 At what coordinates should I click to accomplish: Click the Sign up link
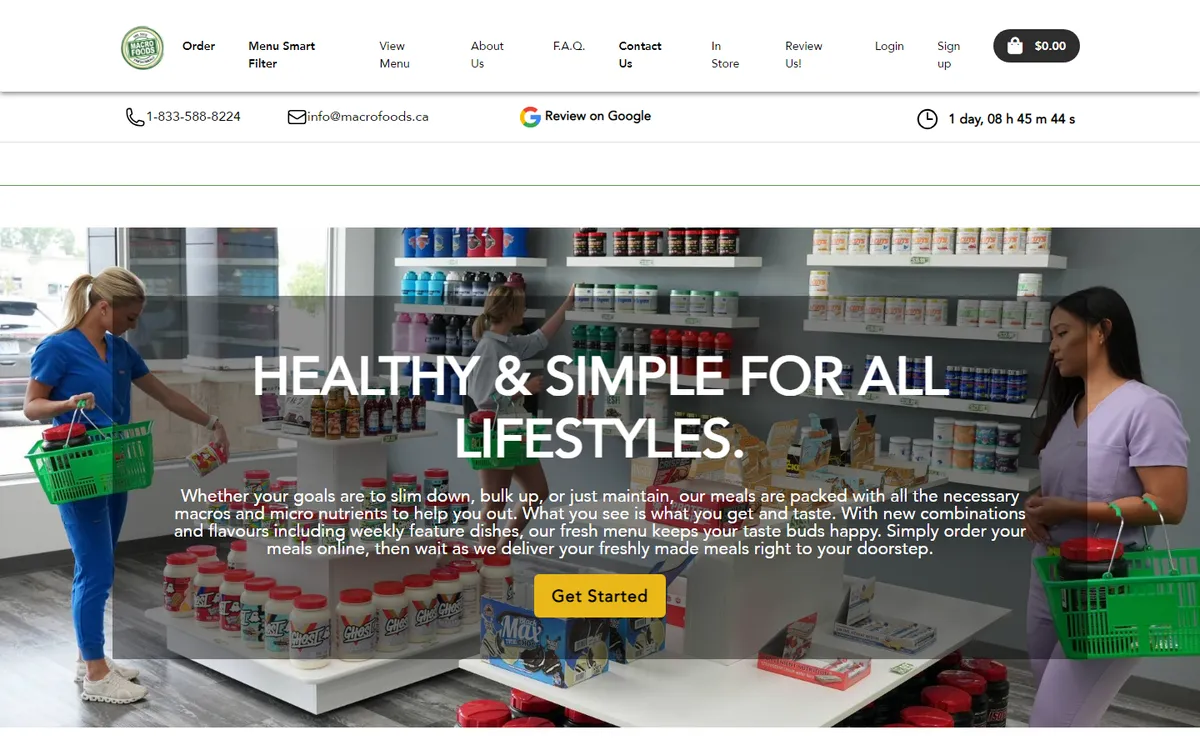click(949, 55)
